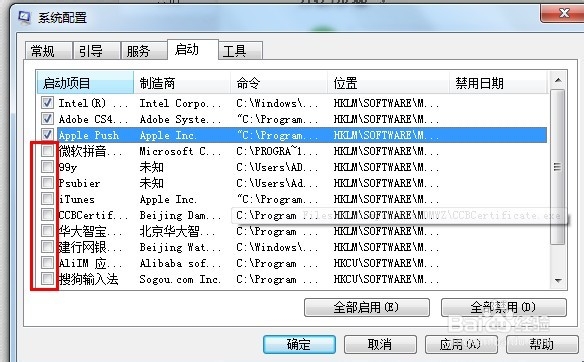Open help with the 帮助 button

coord(542,344)
